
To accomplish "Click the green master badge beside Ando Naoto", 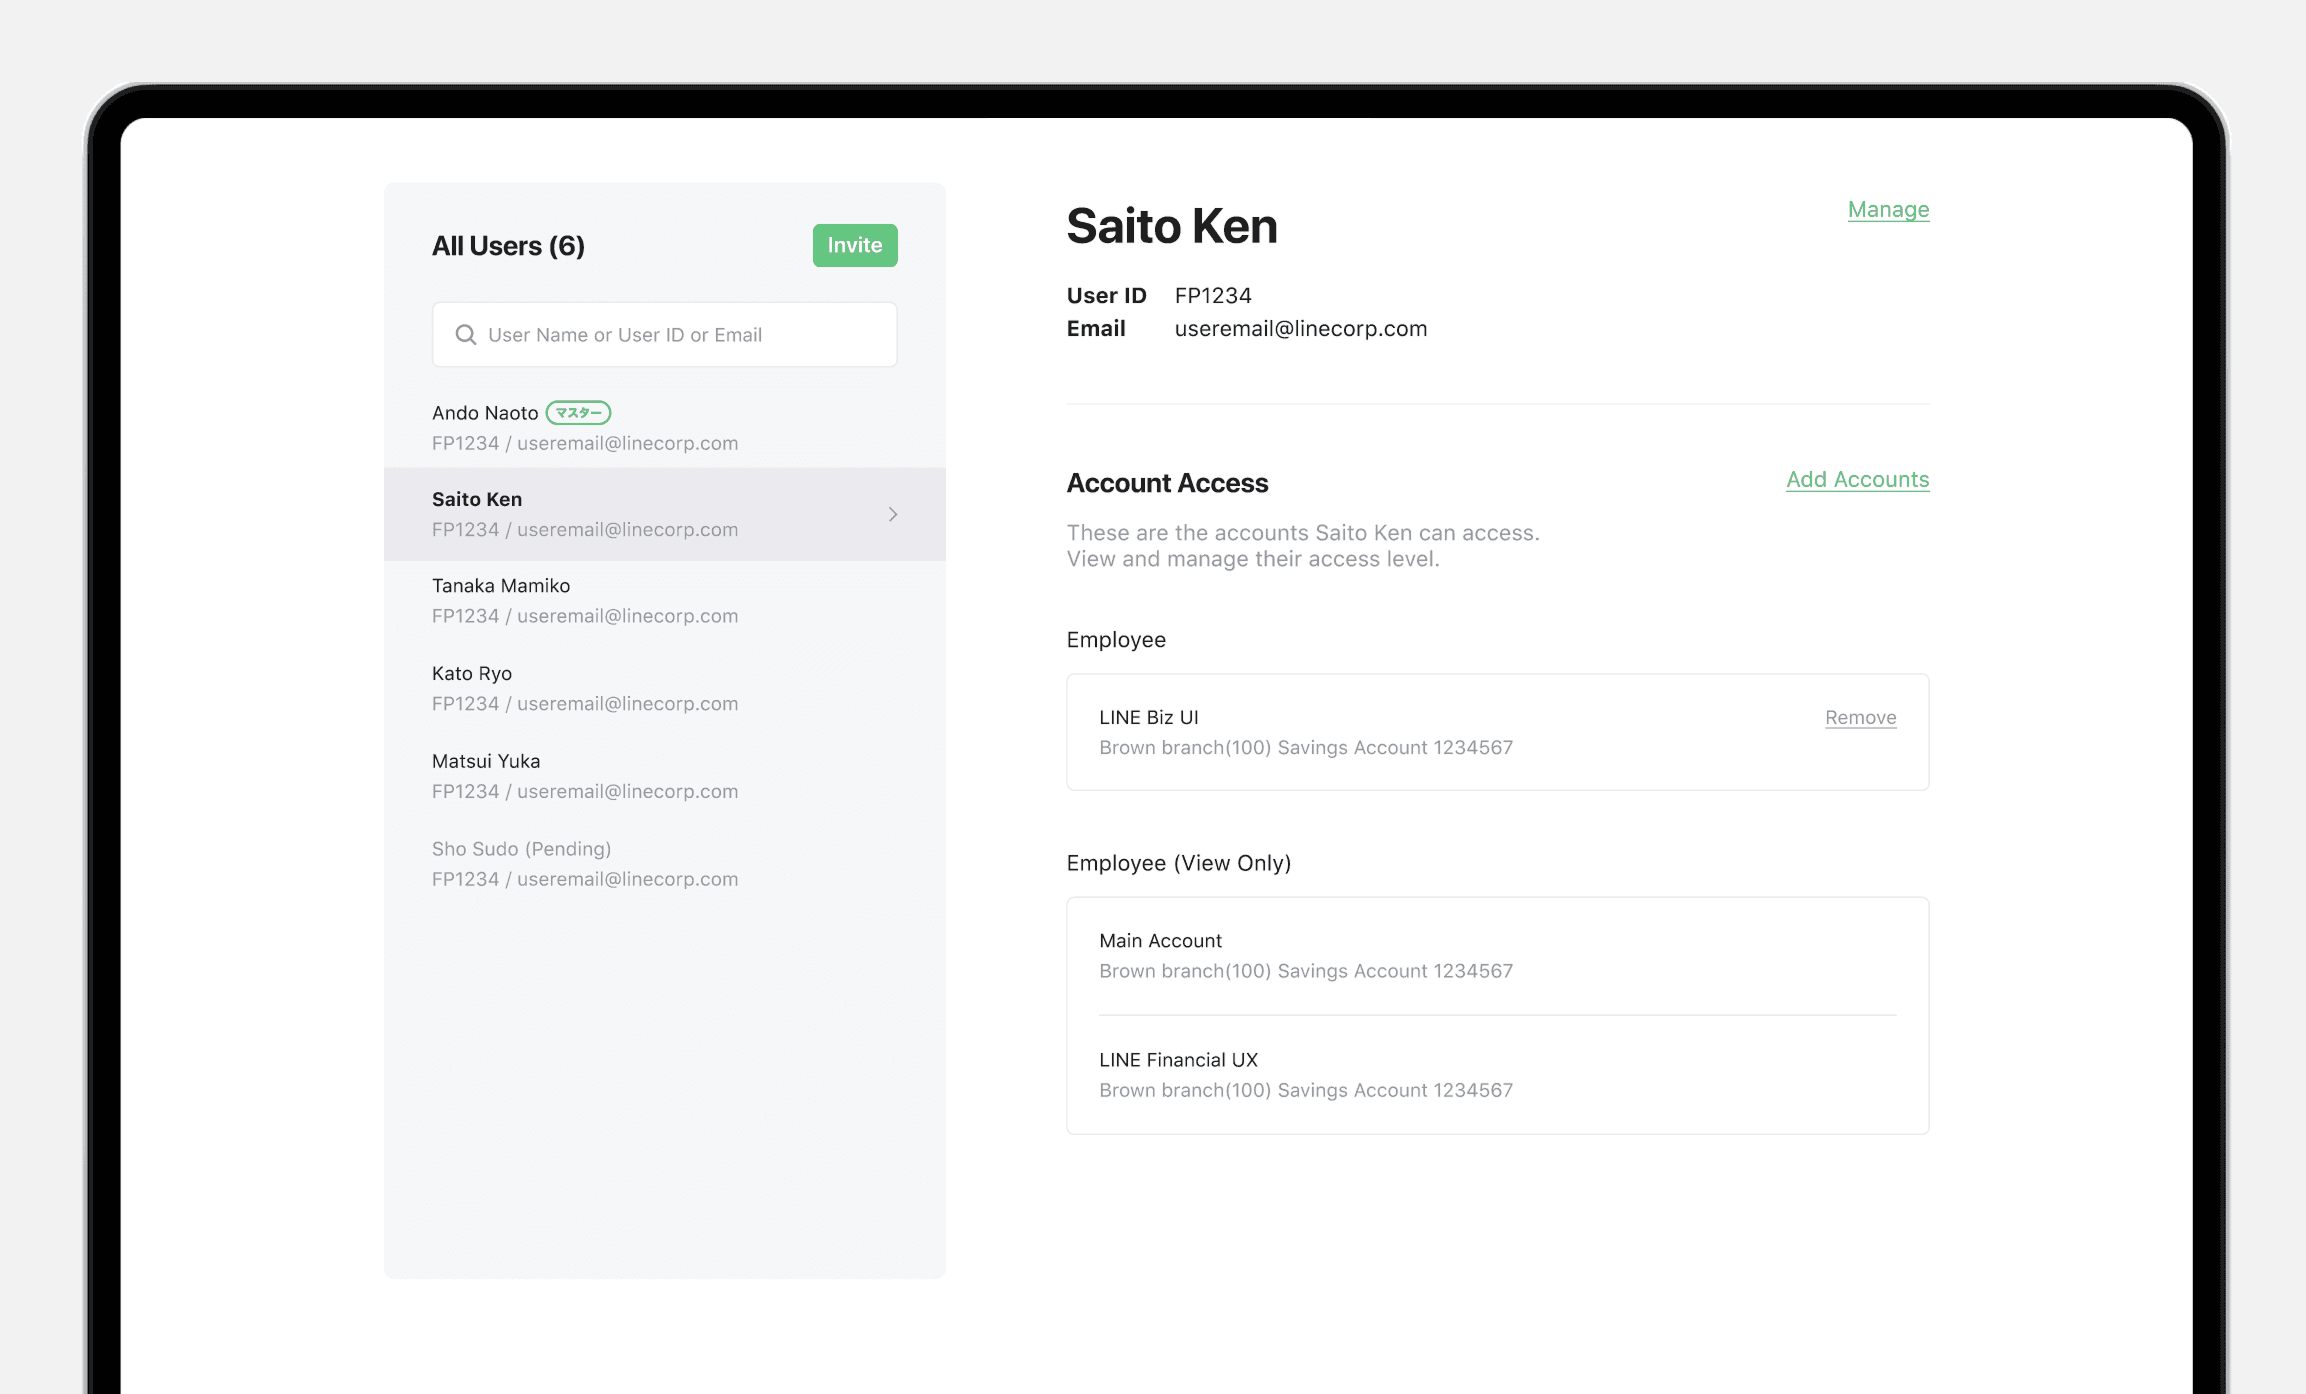I will [578, 413].
